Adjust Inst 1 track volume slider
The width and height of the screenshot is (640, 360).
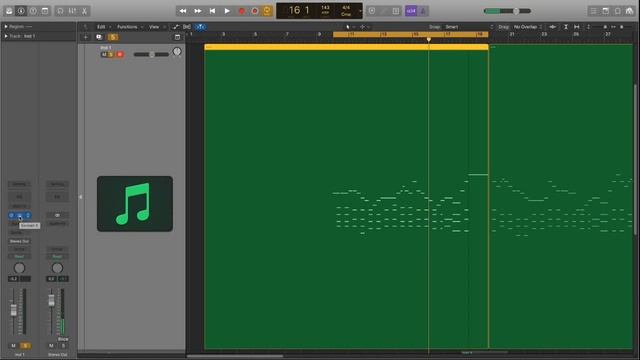click(151, 54)
